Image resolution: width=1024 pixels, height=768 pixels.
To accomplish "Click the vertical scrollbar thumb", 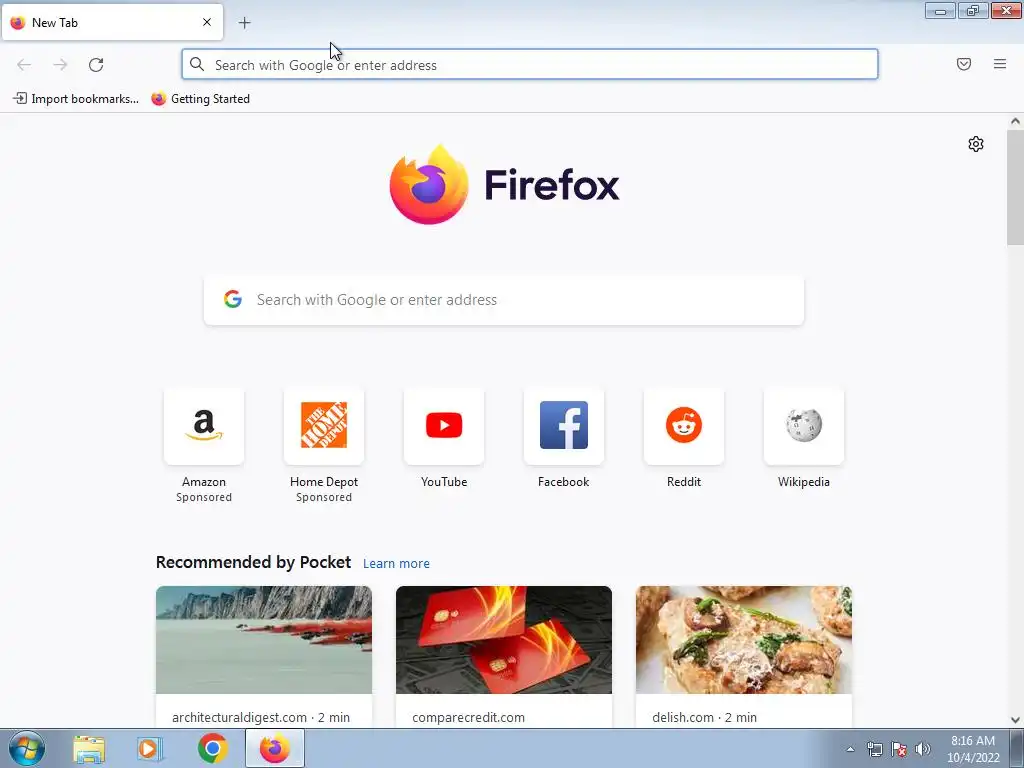I will [x=1015, y=187].
